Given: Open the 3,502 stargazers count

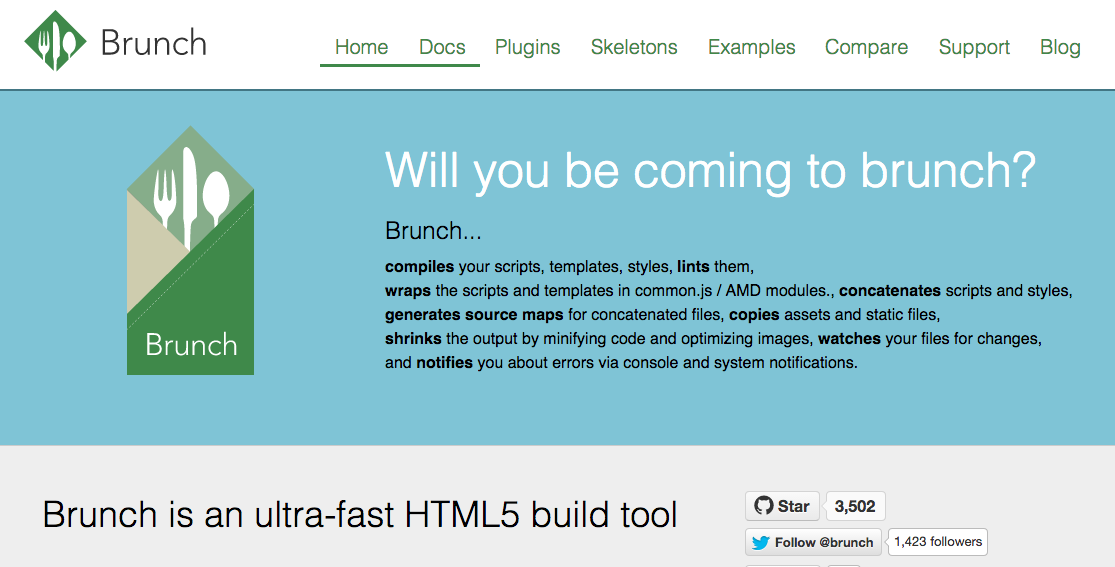Looking at the screenshot, I should [x=855, y=506].
